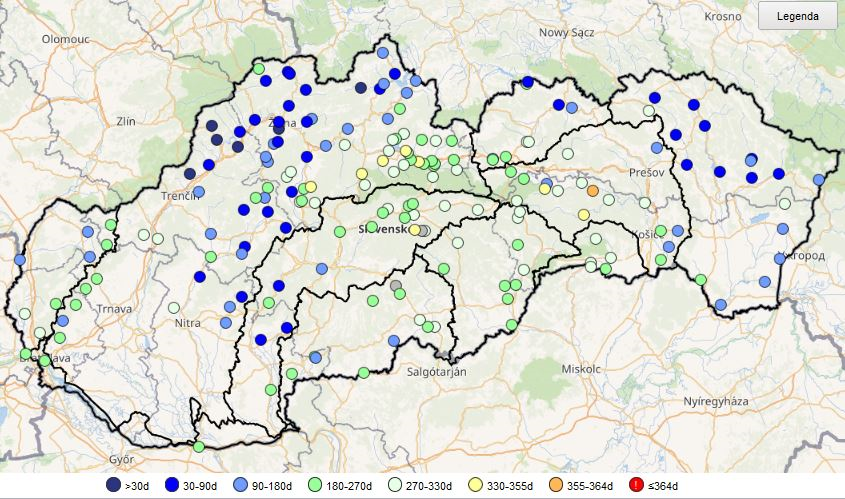Select the green marker on the southern border above Győr
Screen dimensions: 845x499
click(199, 446)
